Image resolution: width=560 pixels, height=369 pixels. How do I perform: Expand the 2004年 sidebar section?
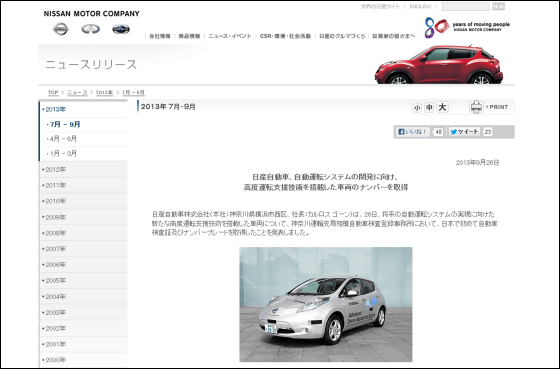(x=83, y=296)
